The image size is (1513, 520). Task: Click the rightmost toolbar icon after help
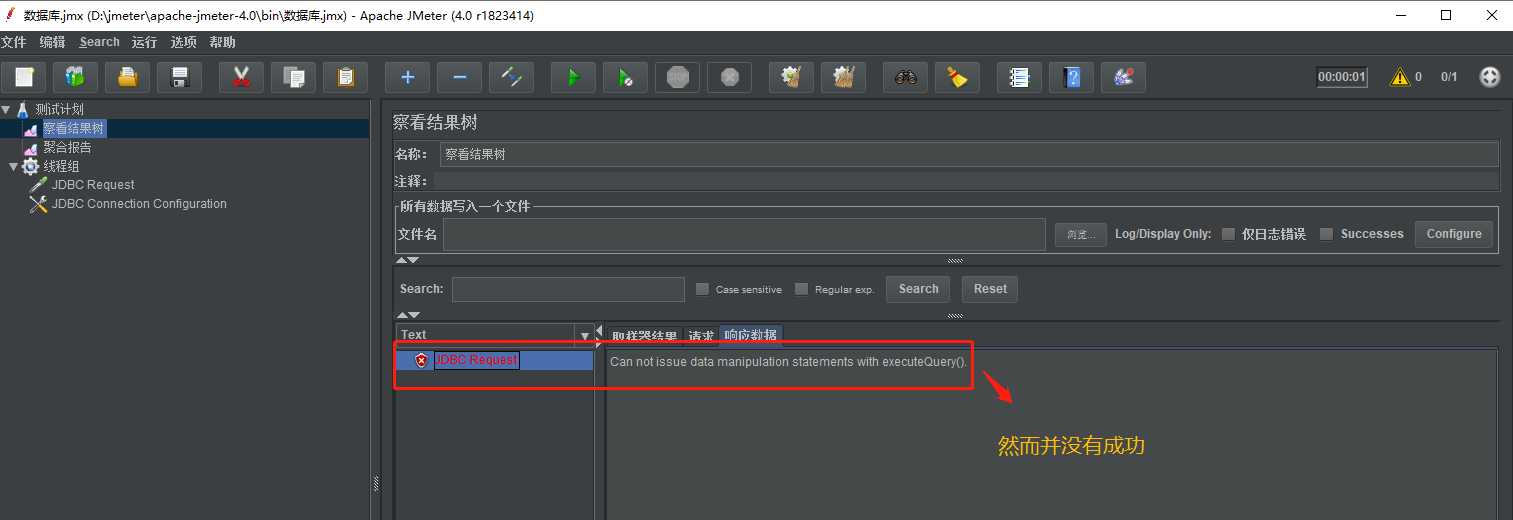click(1123, 77)
